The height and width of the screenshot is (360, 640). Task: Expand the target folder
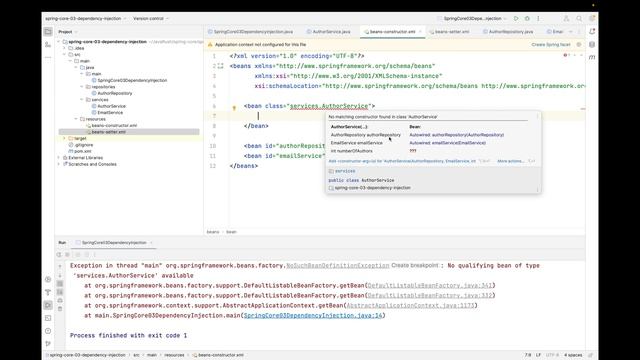pyautogui.click(x=64, y=138)
